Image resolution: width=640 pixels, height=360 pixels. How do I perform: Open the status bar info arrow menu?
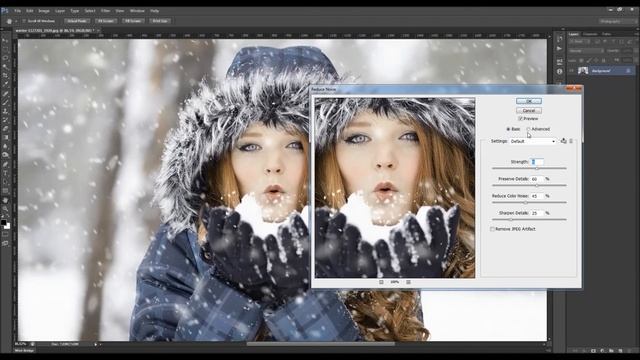(96, 344)
